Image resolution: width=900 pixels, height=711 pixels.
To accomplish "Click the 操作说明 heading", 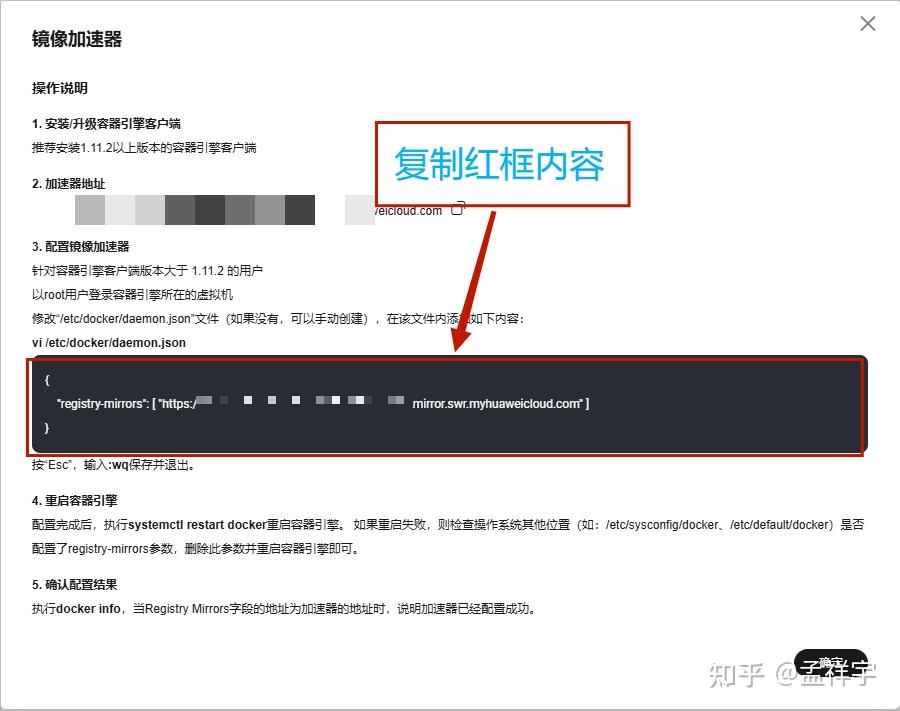I will pyautogui.click(x=60, y=88).
